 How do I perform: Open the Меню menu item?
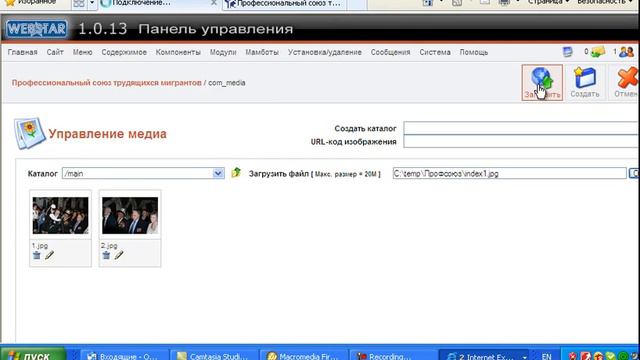pyautogui.click(x=82, y=52)
